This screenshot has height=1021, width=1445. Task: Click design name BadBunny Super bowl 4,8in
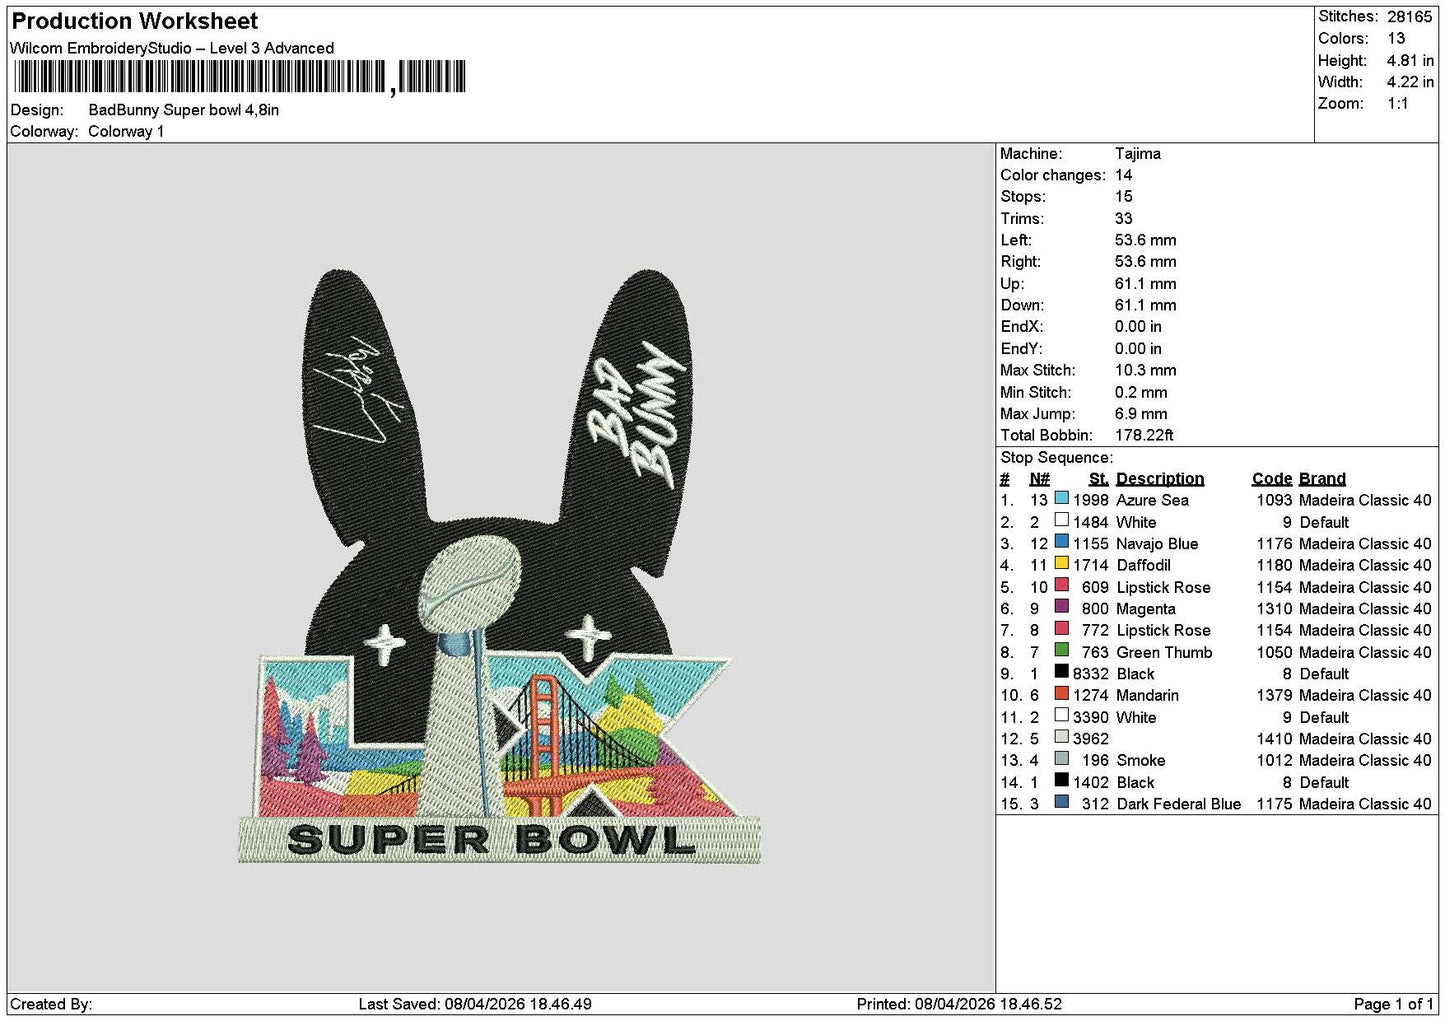coord(184,110)
